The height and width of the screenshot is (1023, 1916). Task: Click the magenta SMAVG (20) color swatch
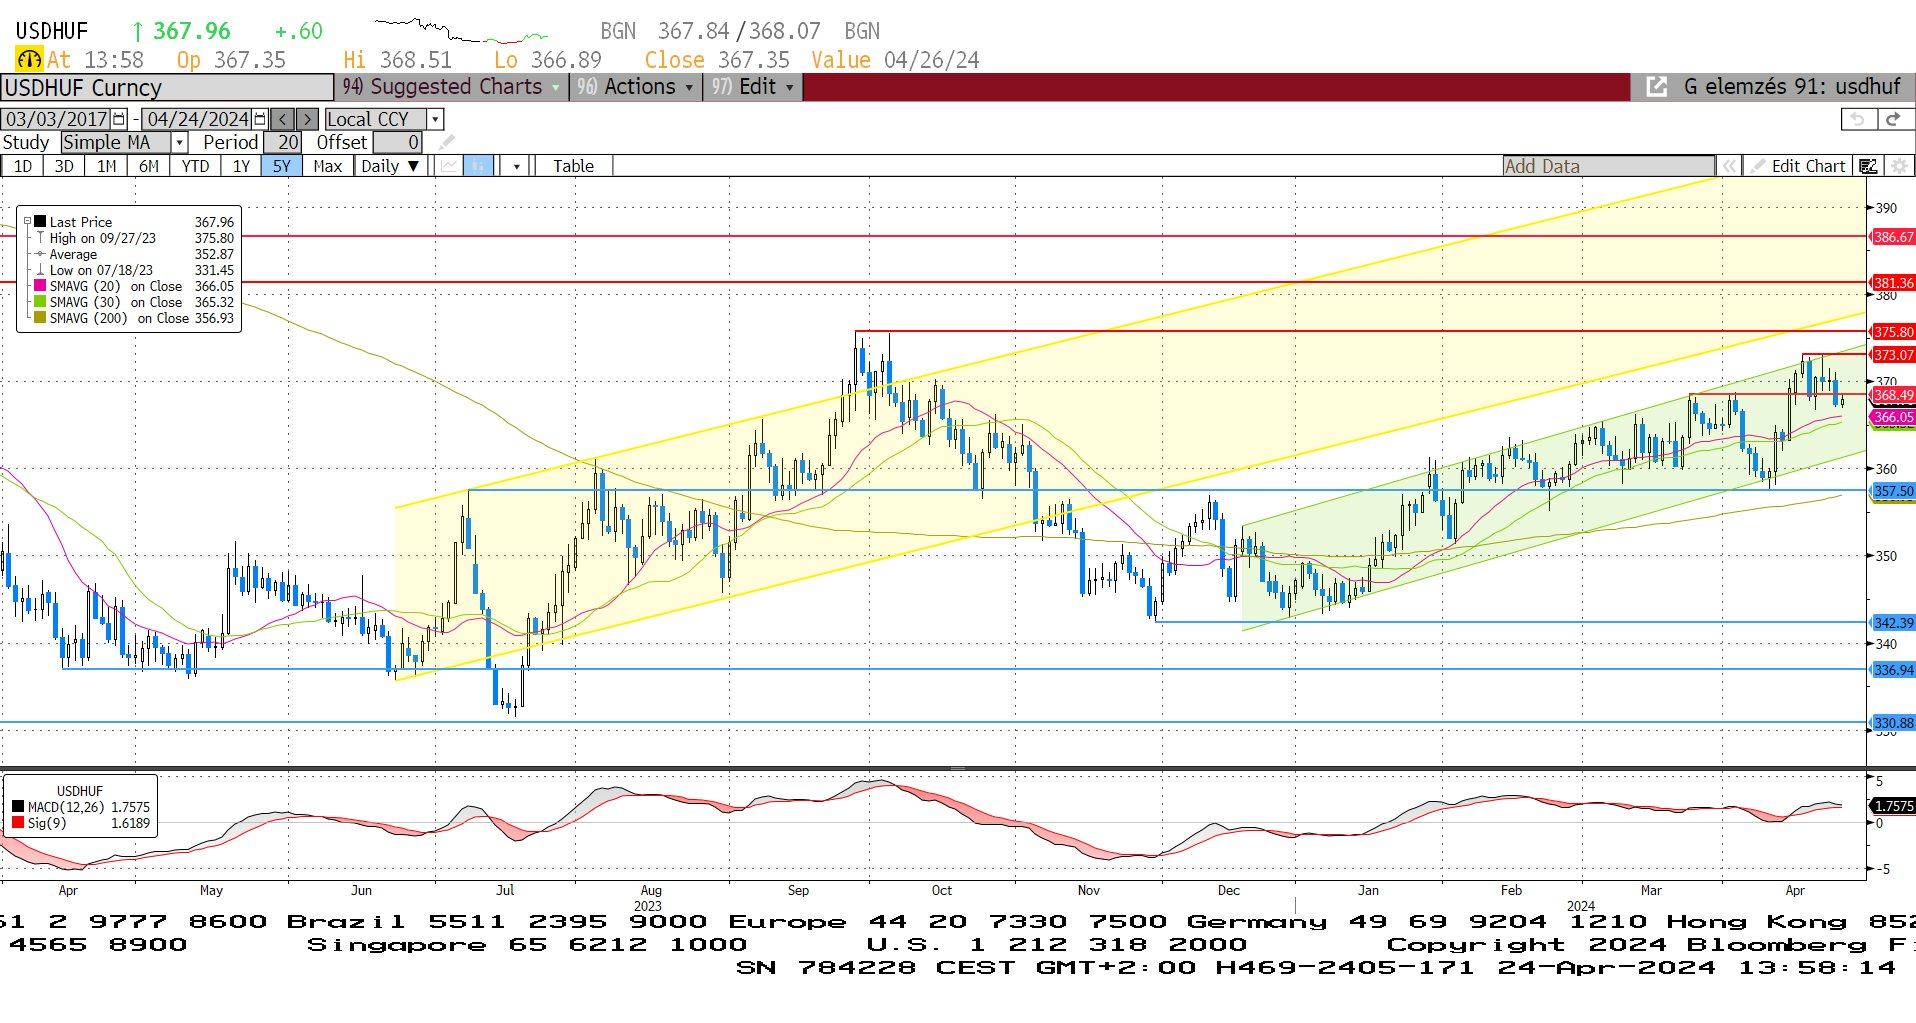(x=40, y=286)
